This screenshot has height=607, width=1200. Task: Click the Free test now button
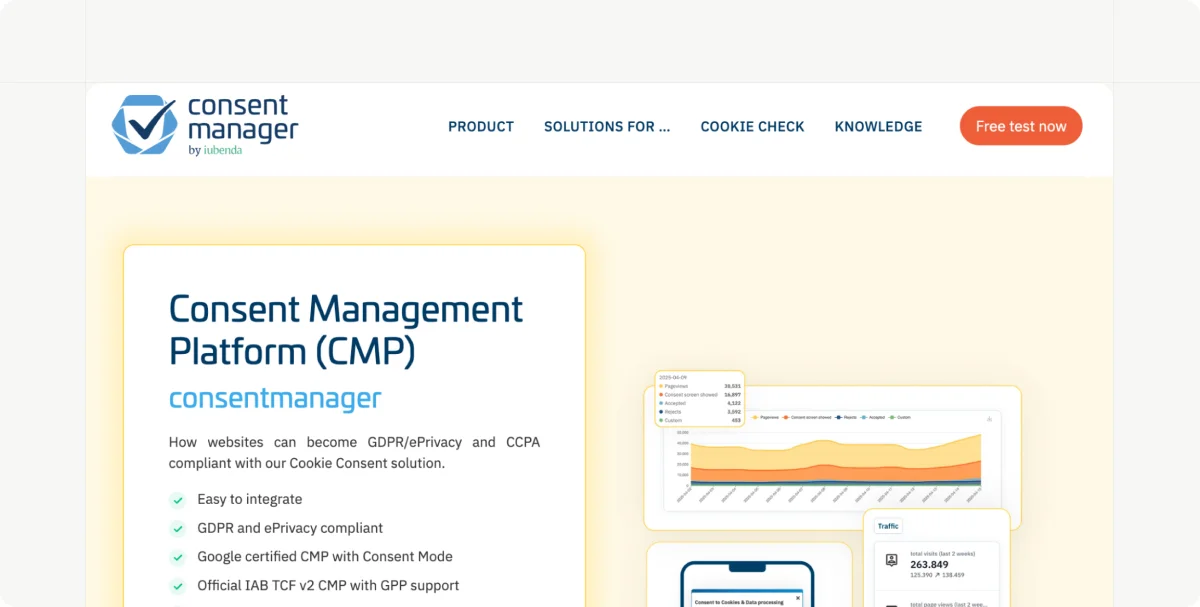click(1021, 126)
